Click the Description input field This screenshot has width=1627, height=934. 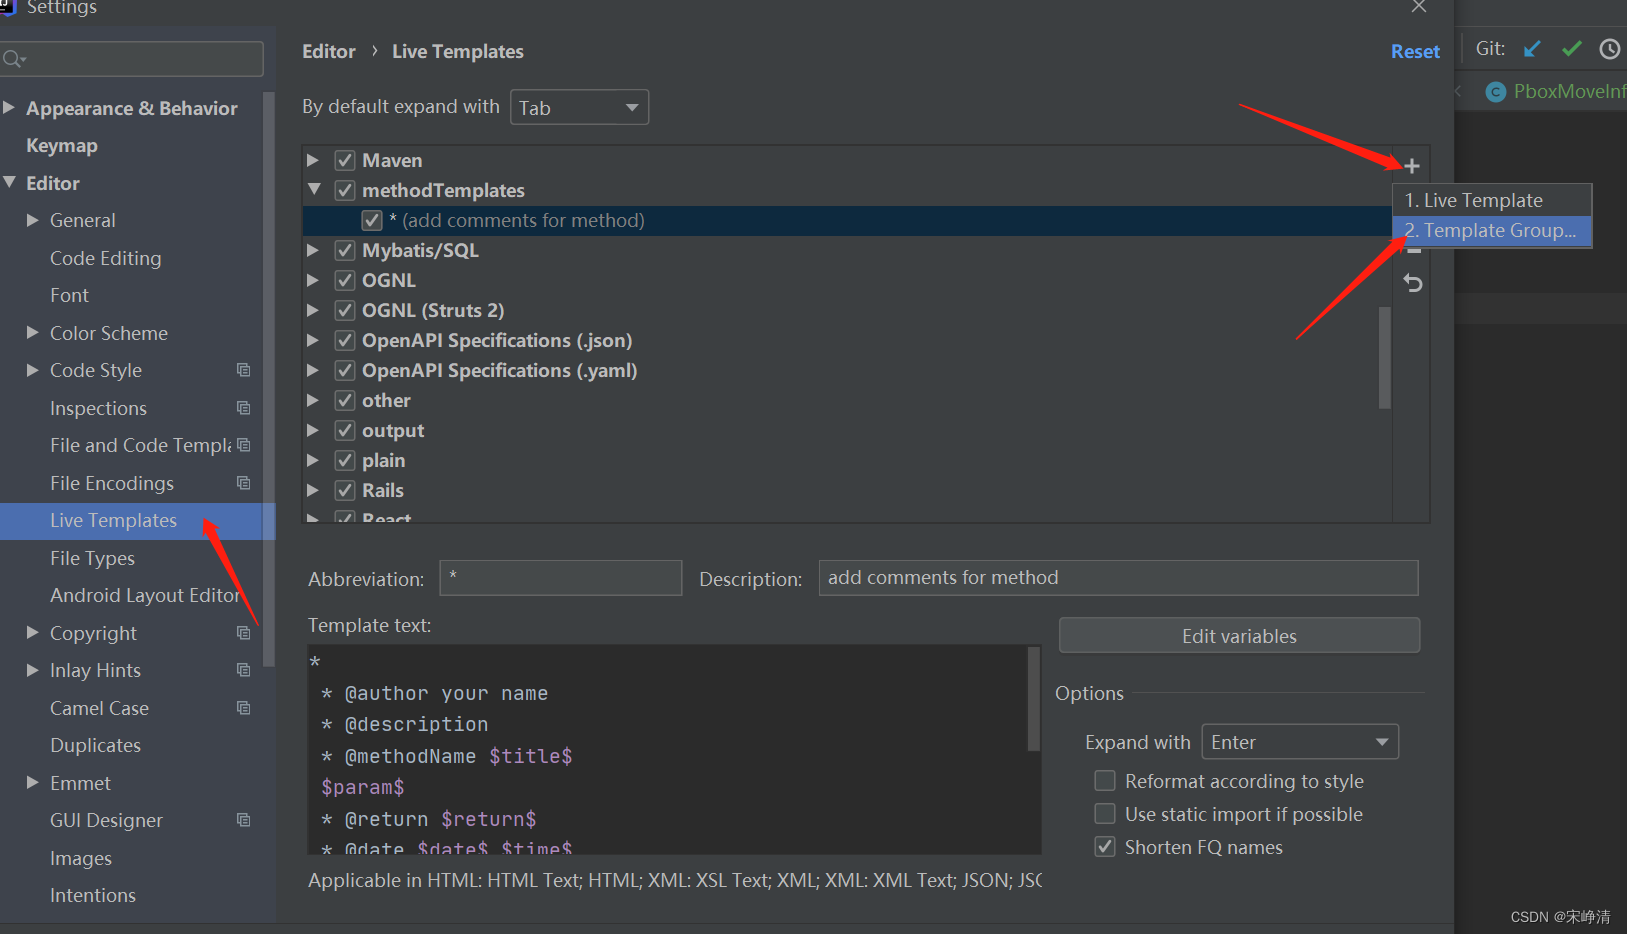coord(1118,578)
